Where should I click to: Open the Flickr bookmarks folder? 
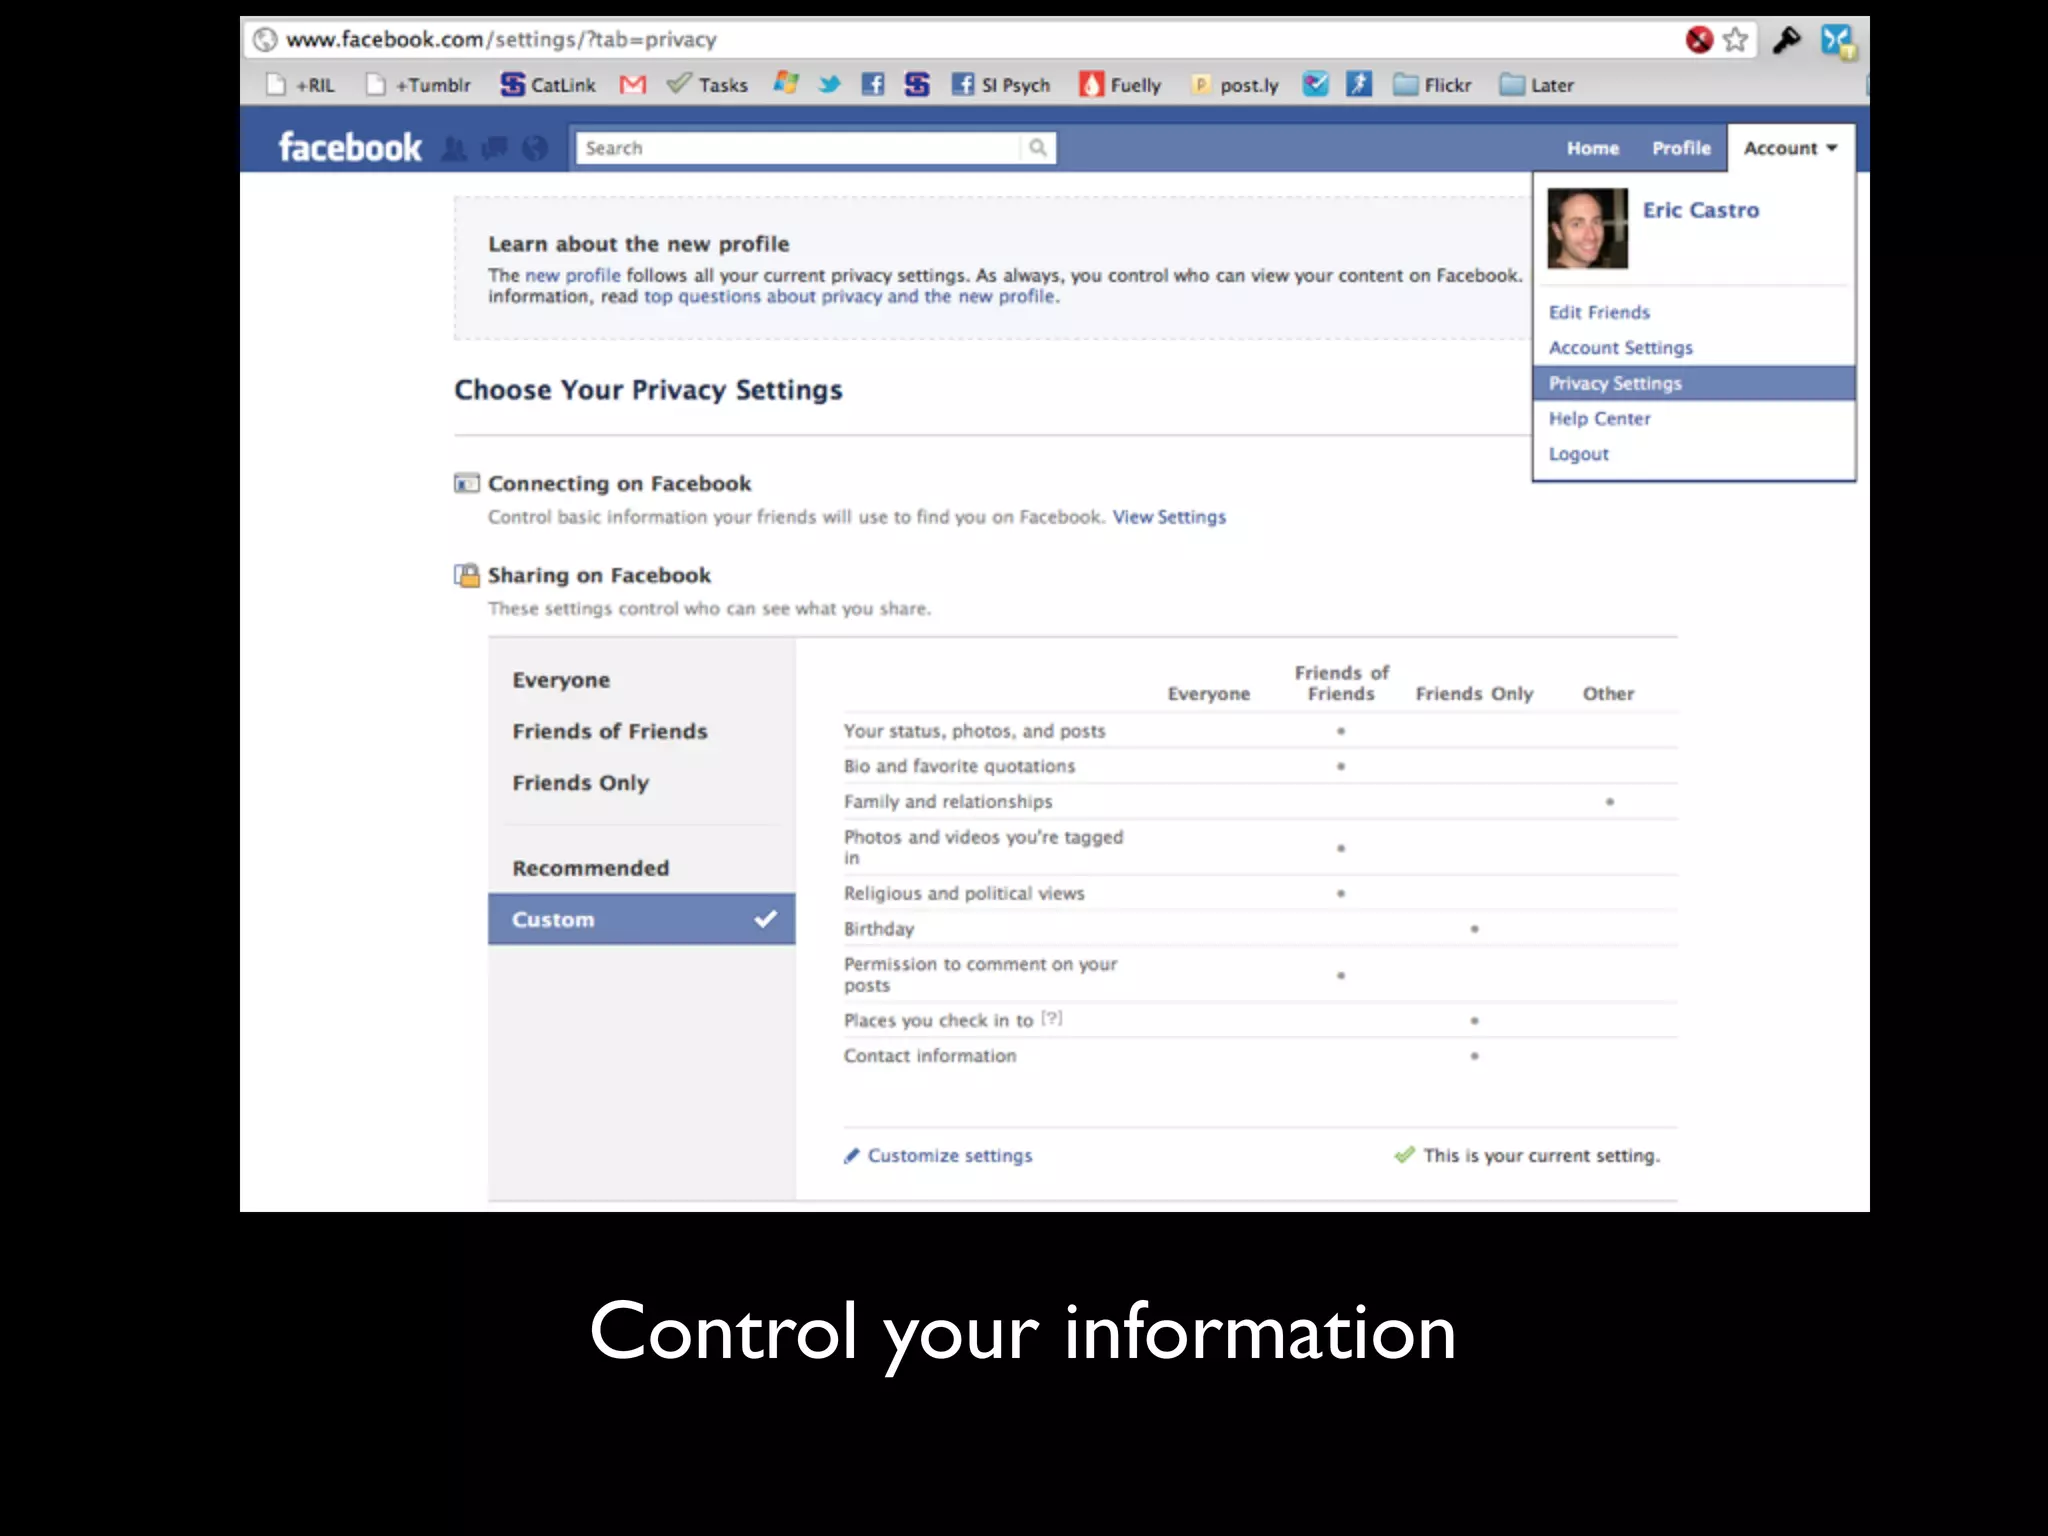tap(1432, 85)
